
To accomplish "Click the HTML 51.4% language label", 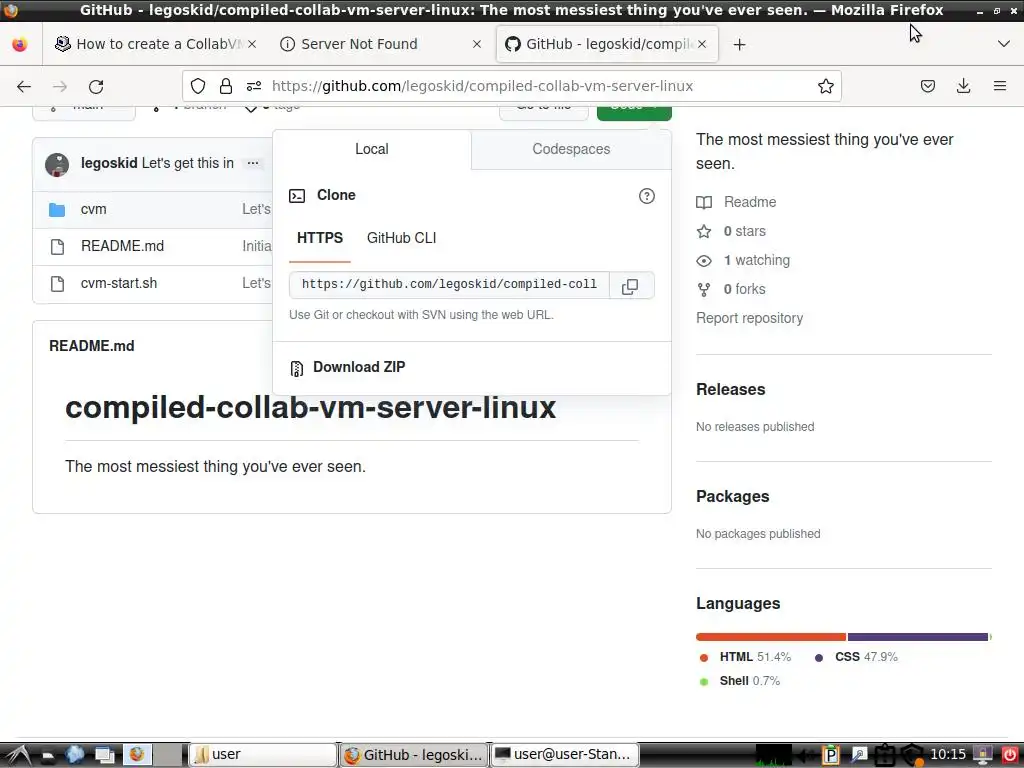I will click(755, 657).
